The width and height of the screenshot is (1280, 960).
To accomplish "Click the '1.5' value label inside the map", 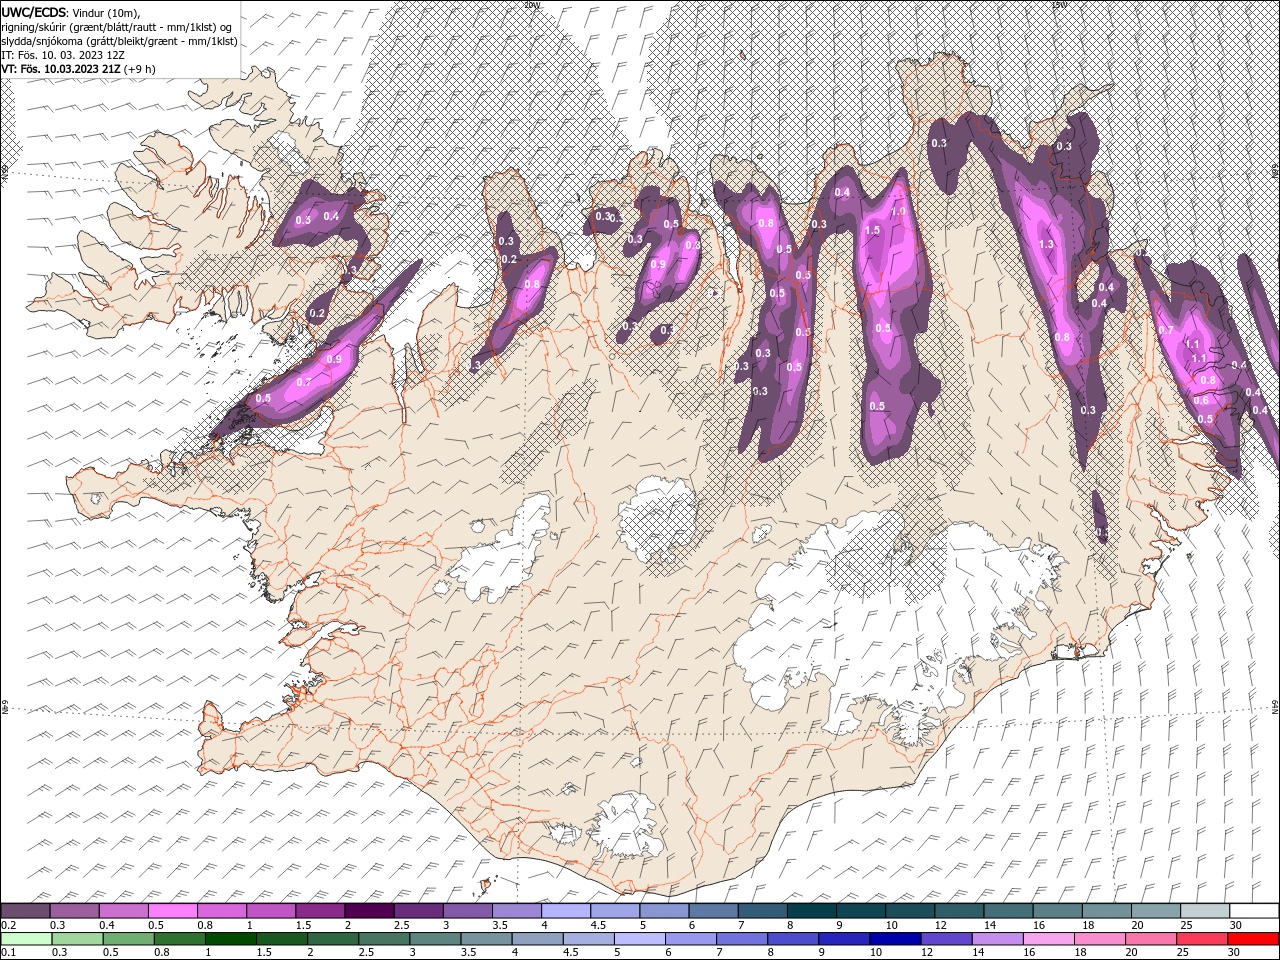I will [x=872, y=230].
